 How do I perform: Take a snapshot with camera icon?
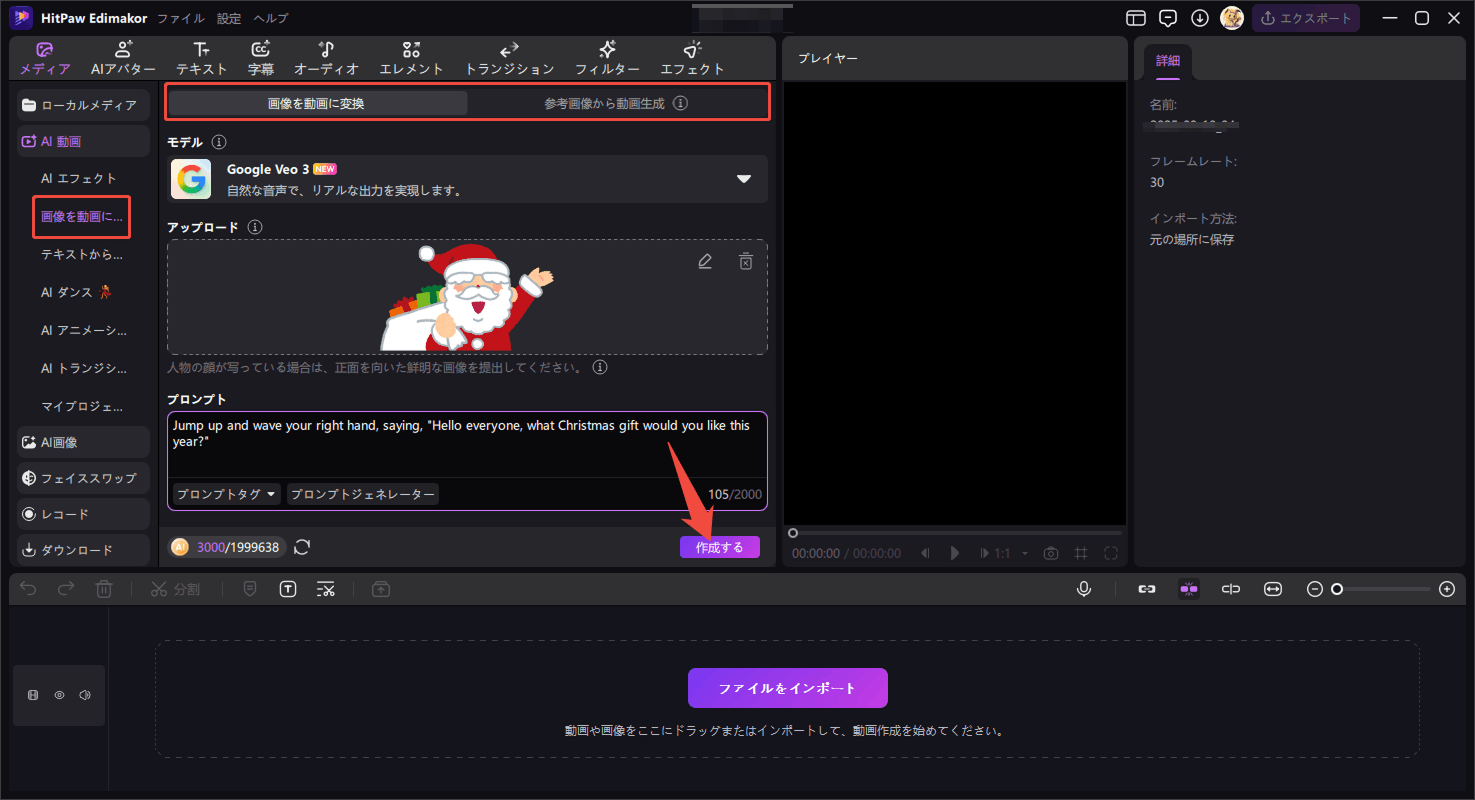pyautogui.click(x=1051, y=553)
